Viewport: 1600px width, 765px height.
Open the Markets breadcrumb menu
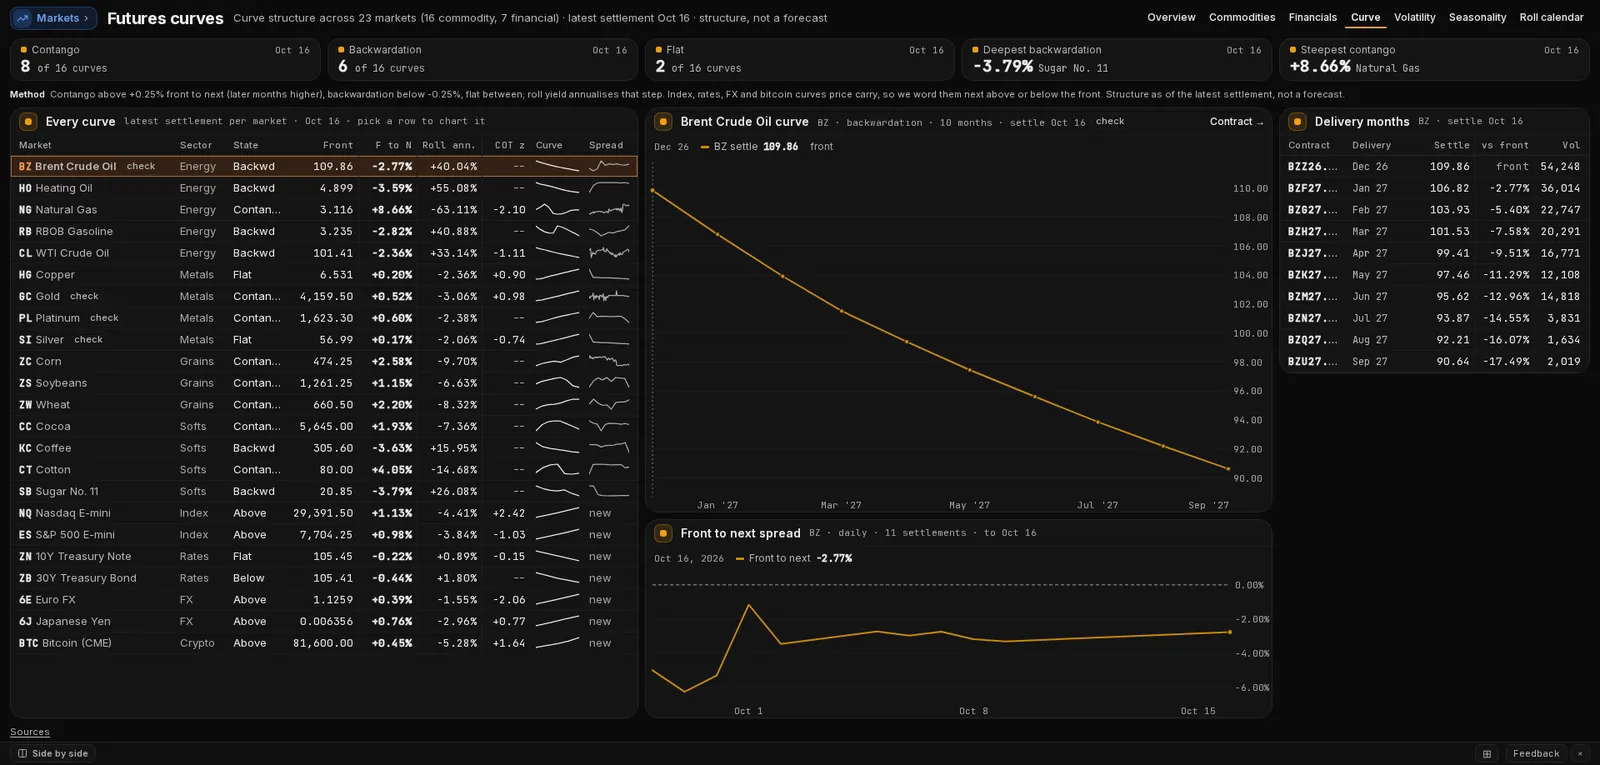coord(54,18)
